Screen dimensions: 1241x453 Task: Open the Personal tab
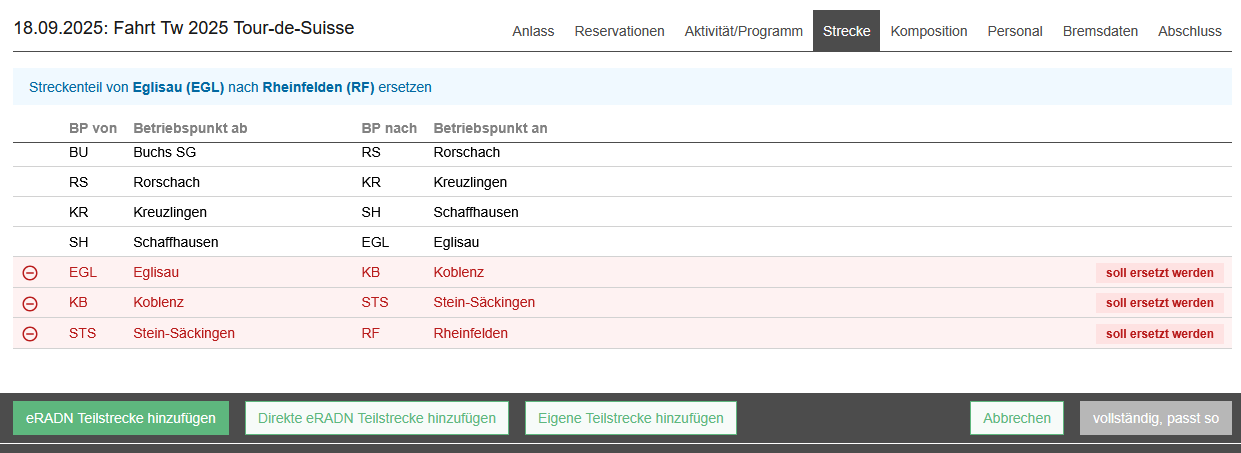[1015, 31]
